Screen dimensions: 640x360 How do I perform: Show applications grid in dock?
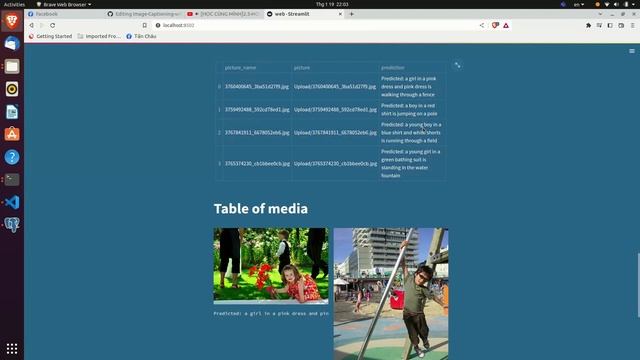(x=12, y=349)
